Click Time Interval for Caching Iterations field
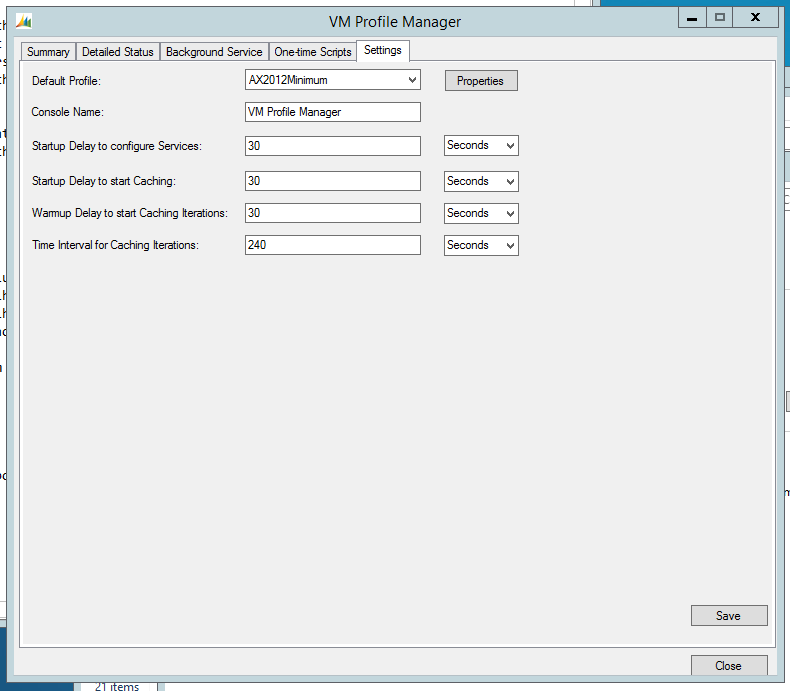790x691 pixels. coord(333,245)
